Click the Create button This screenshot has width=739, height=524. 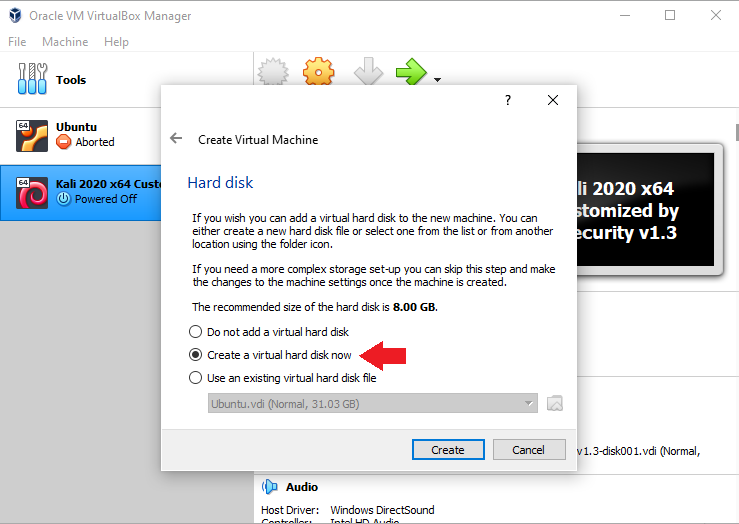pyautogui.click(x=448, y=450)
